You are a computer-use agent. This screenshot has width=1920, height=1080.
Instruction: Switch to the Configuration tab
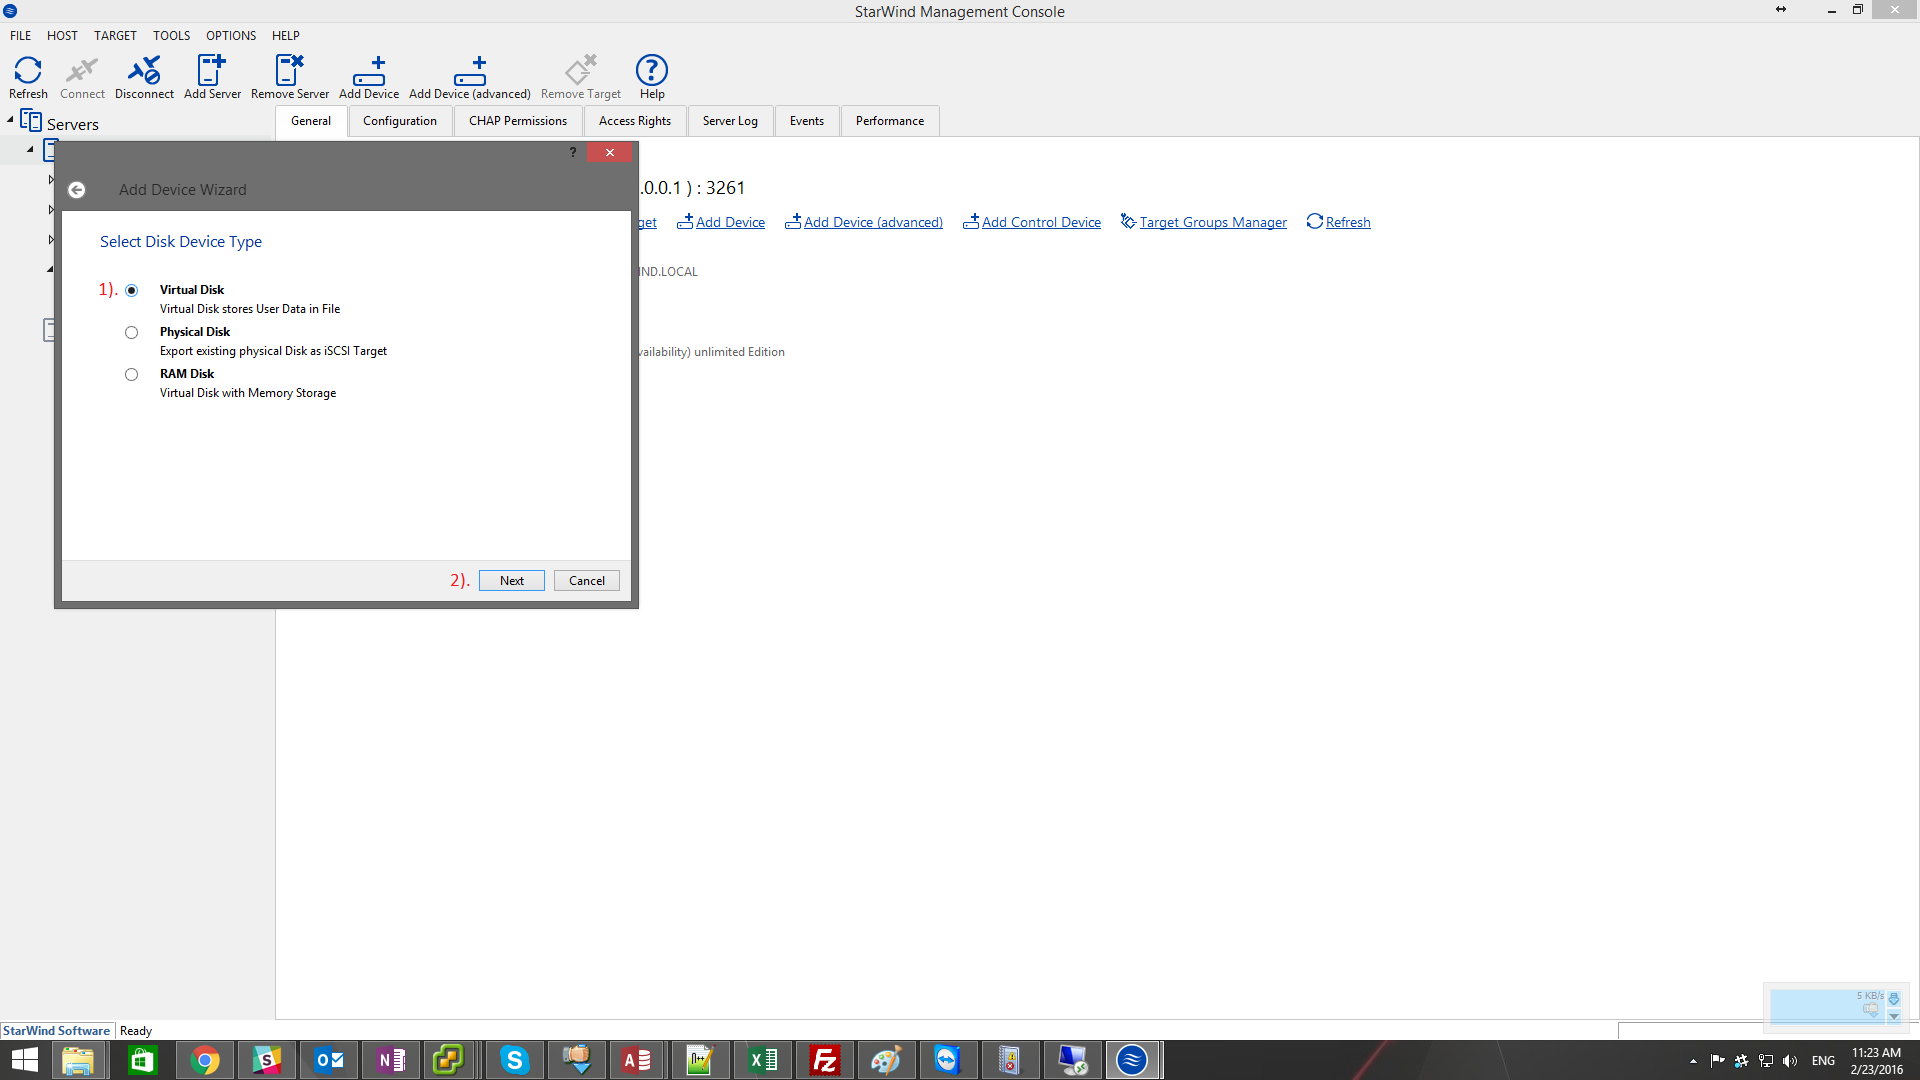pyautogui.click(x=400, y=121)
